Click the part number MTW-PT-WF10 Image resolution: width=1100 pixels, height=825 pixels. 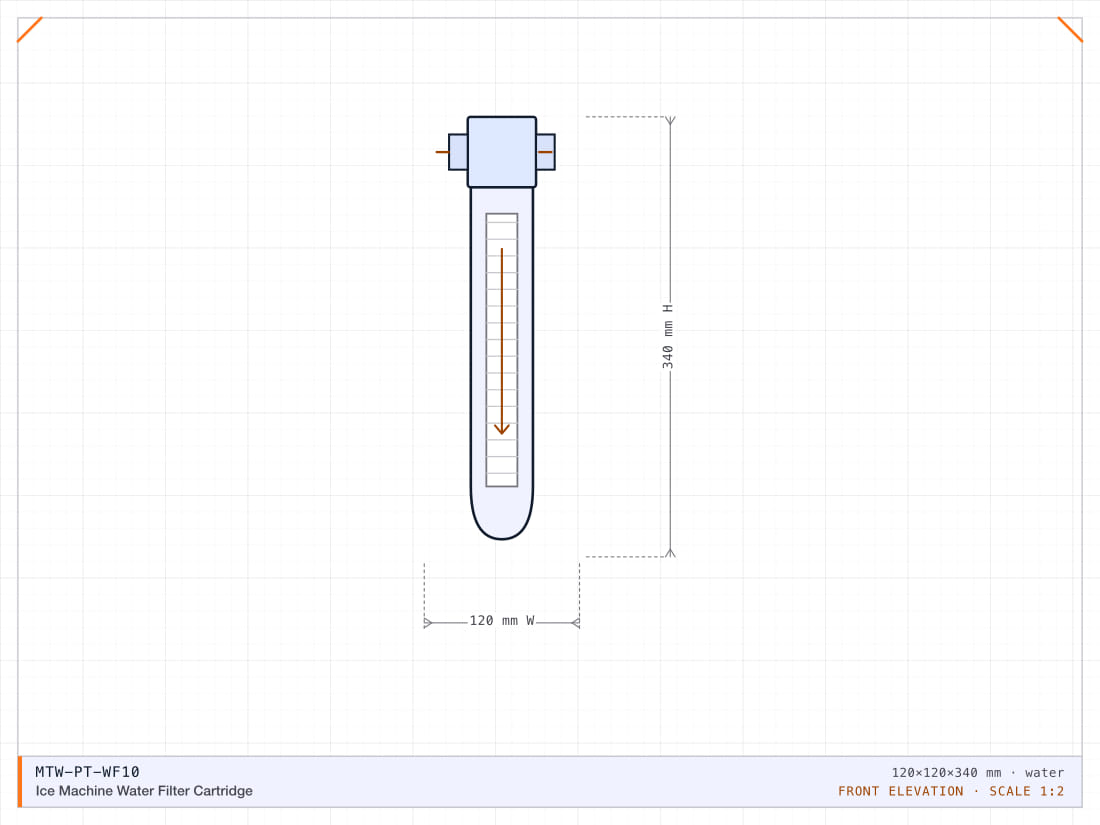pyautogui.click(x=88, y=772)
